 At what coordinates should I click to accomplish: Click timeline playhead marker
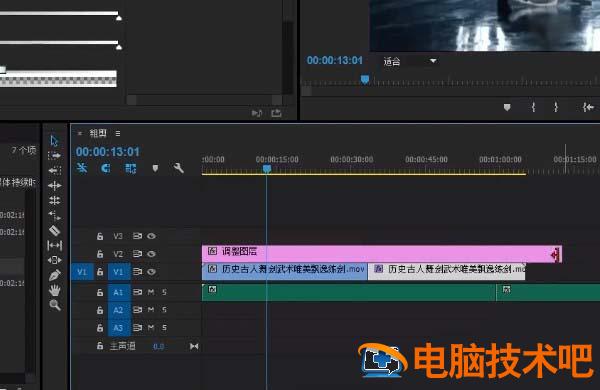tap(267, 169)
